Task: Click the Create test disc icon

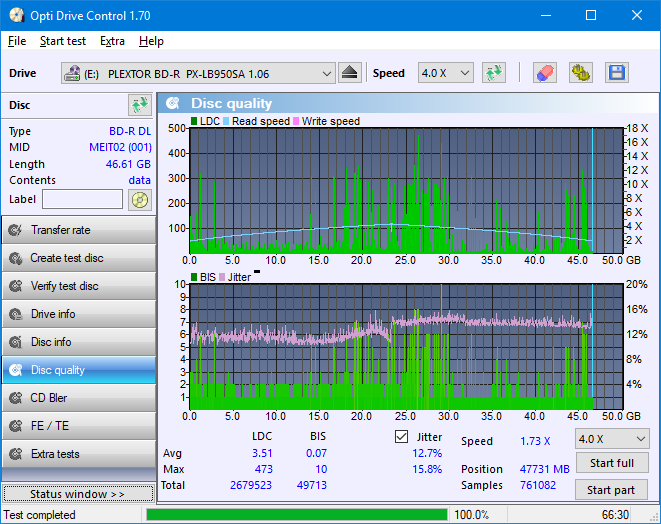Action: point(16,258)
